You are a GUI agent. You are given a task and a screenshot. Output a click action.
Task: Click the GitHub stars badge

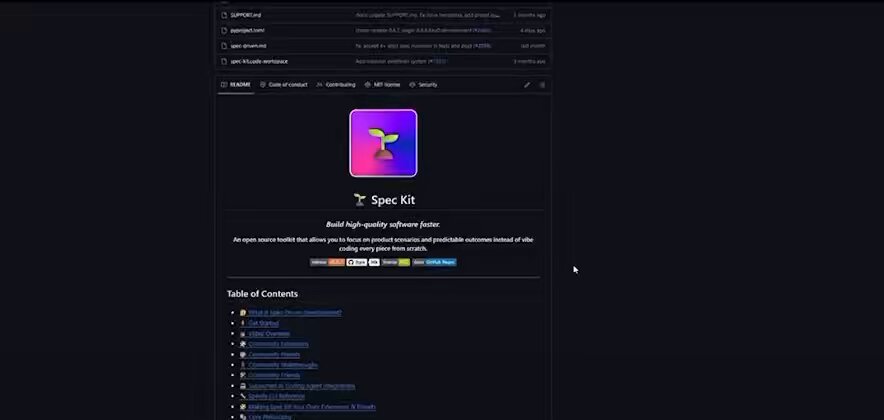[x=363, y=262]
